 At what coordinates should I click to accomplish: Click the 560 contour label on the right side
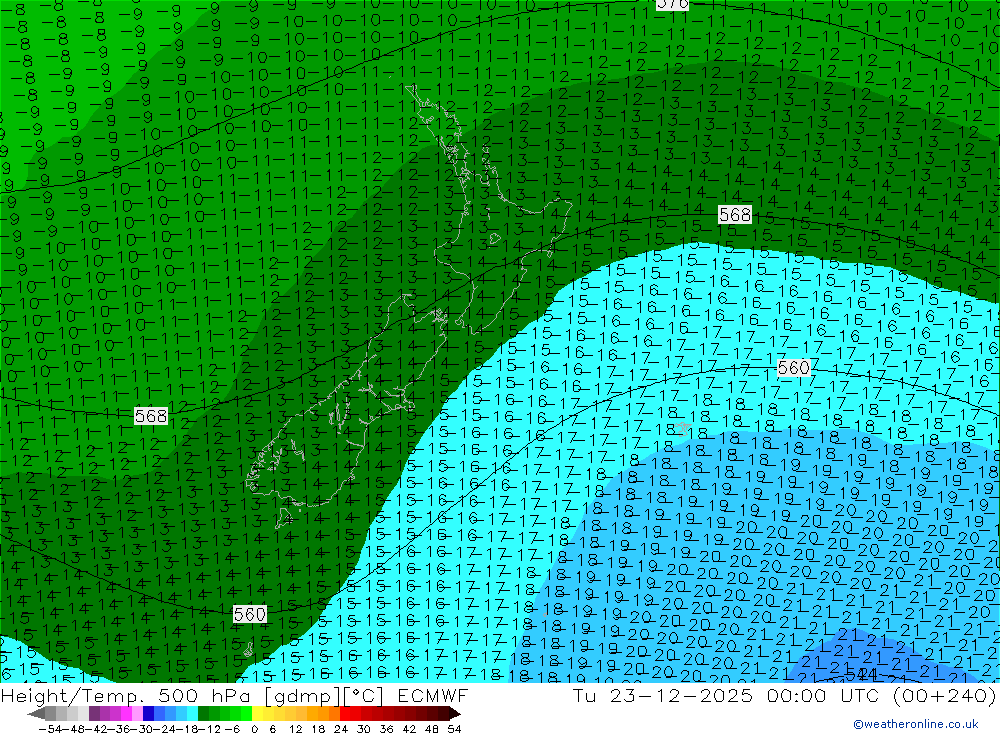click(793, 368)
